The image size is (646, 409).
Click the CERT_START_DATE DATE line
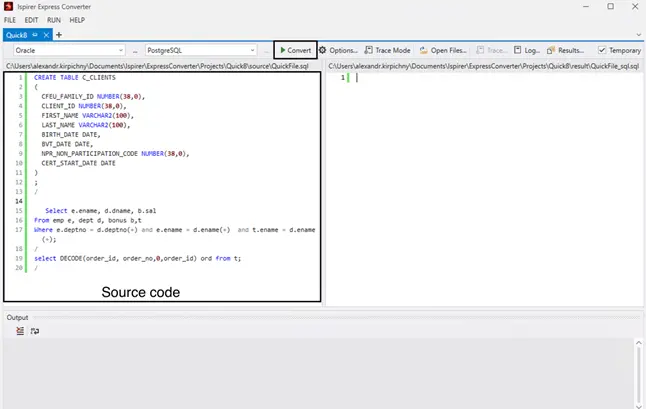78,163
